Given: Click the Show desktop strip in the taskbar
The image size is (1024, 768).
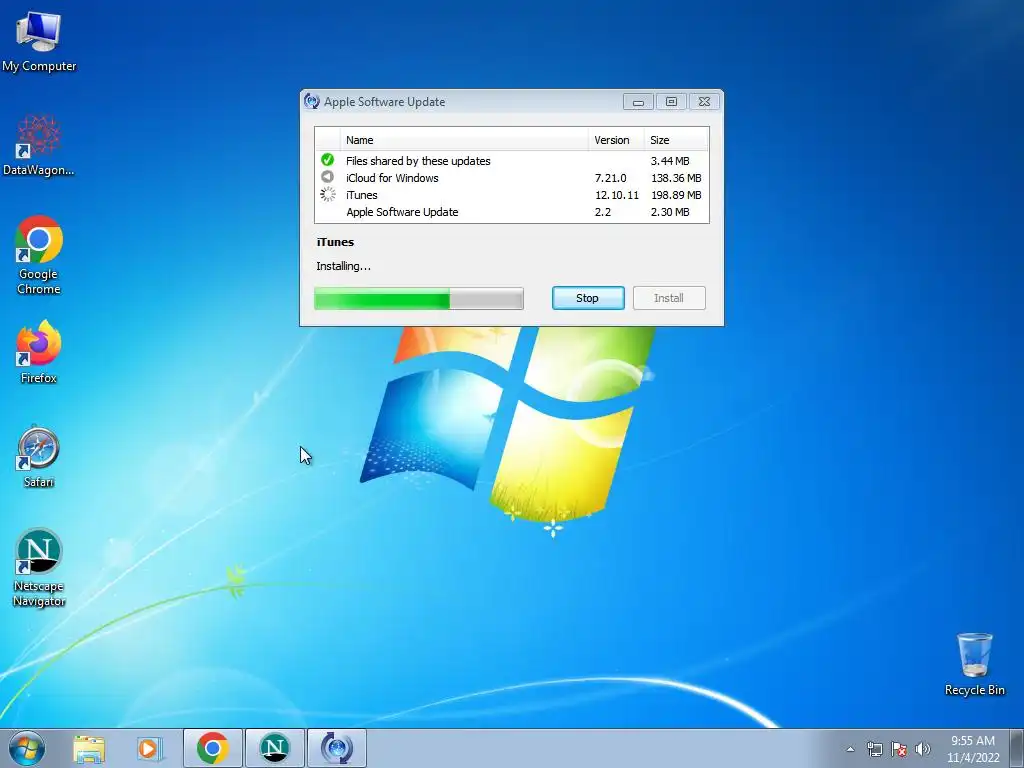Looking at the screenshot, I should 1018,748.
